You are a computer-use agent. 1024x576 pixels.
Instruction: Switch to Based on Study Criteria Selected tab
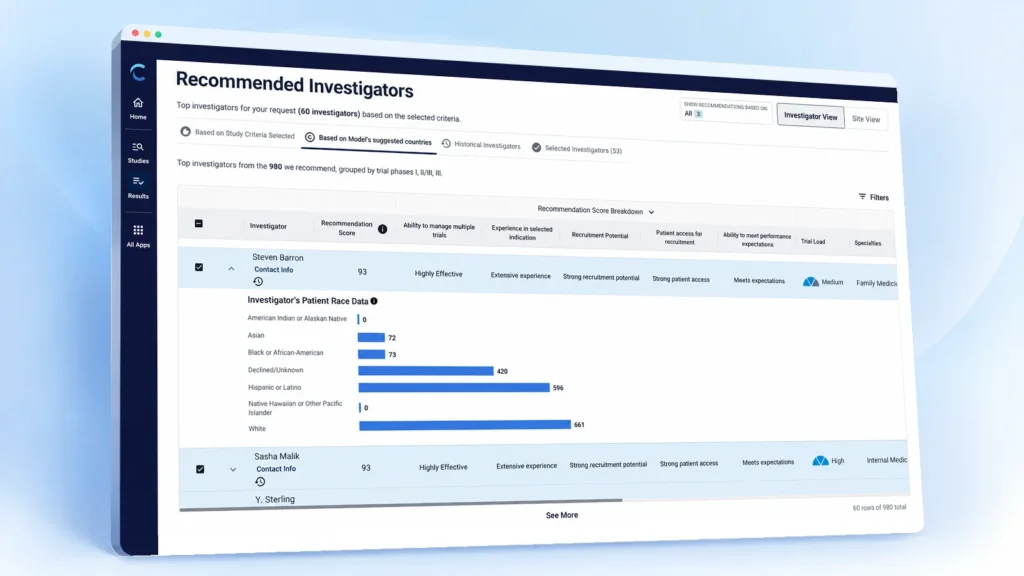tap(238, 133)
